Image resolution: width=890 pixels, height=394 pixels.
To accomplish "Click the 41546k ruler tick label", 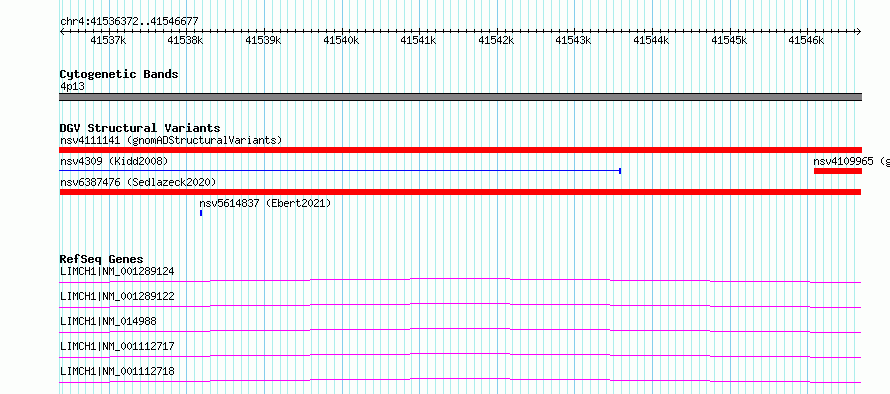I will click(x=807, y=40).
